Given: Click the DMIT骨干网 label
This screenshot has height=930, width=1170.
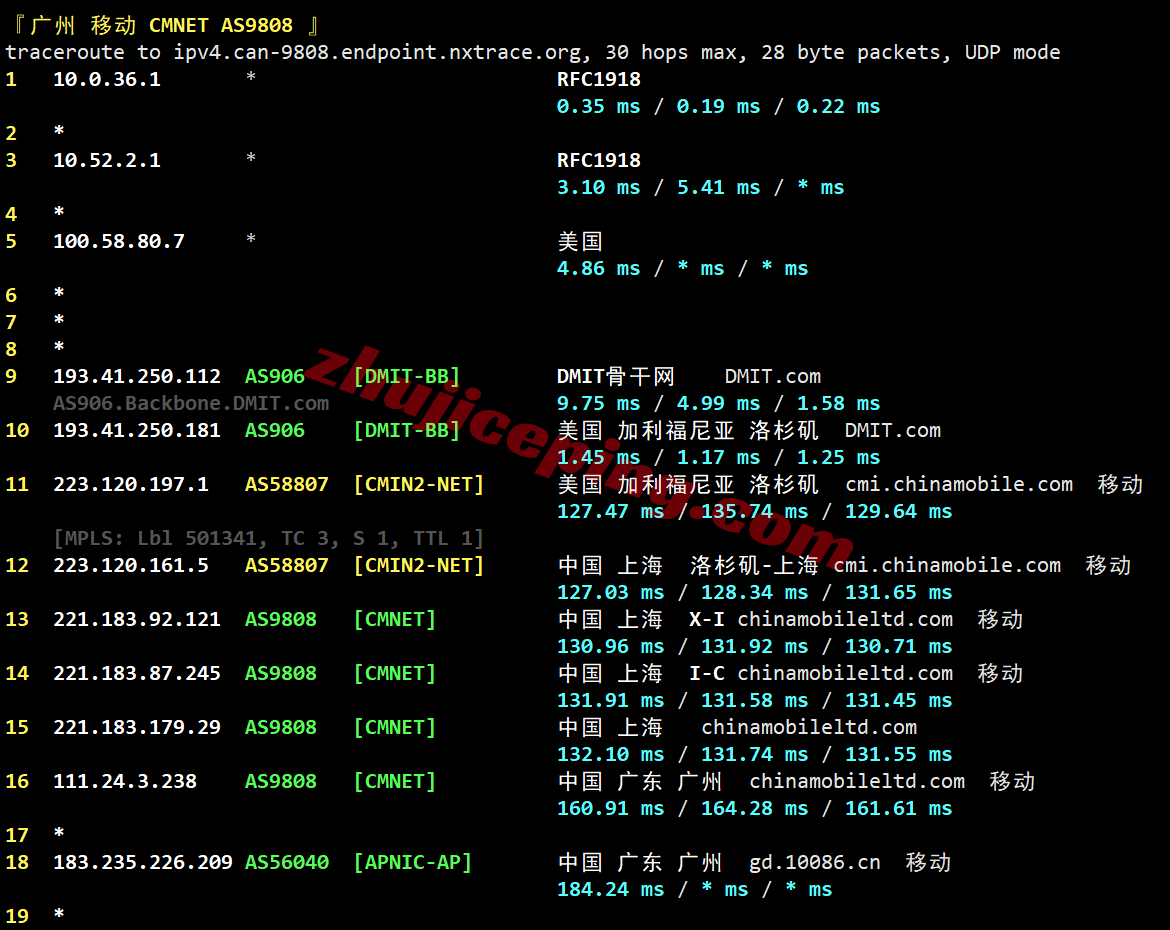Looking at the screenshot, I should coord(616,377).
